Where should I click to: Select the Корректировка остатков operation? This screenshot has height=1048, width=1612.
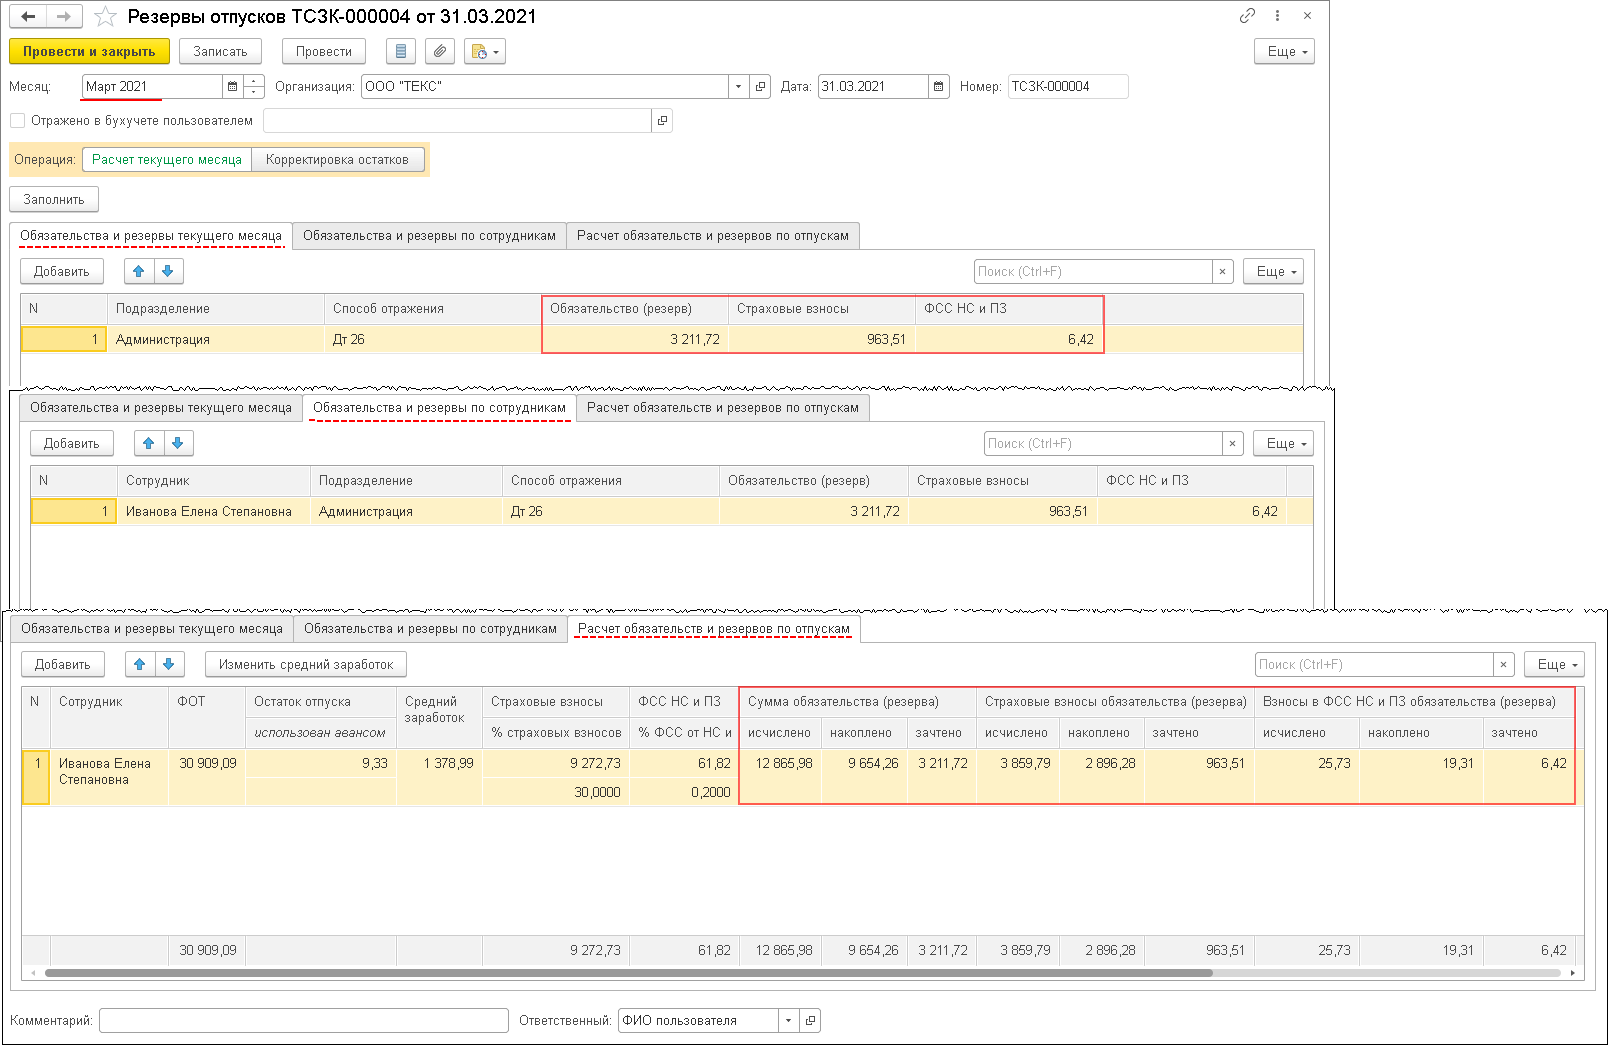pyautogui.click(x=337, y=160)
